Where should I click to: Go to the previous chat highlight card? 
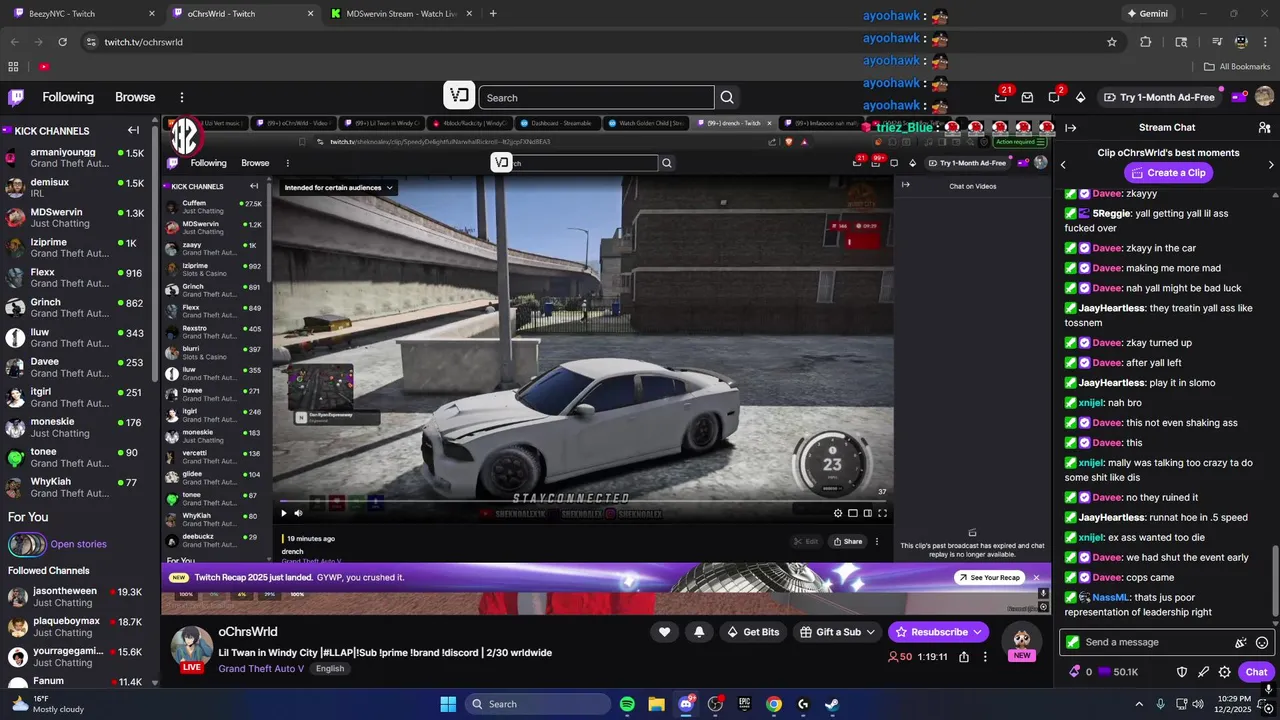1063,164
